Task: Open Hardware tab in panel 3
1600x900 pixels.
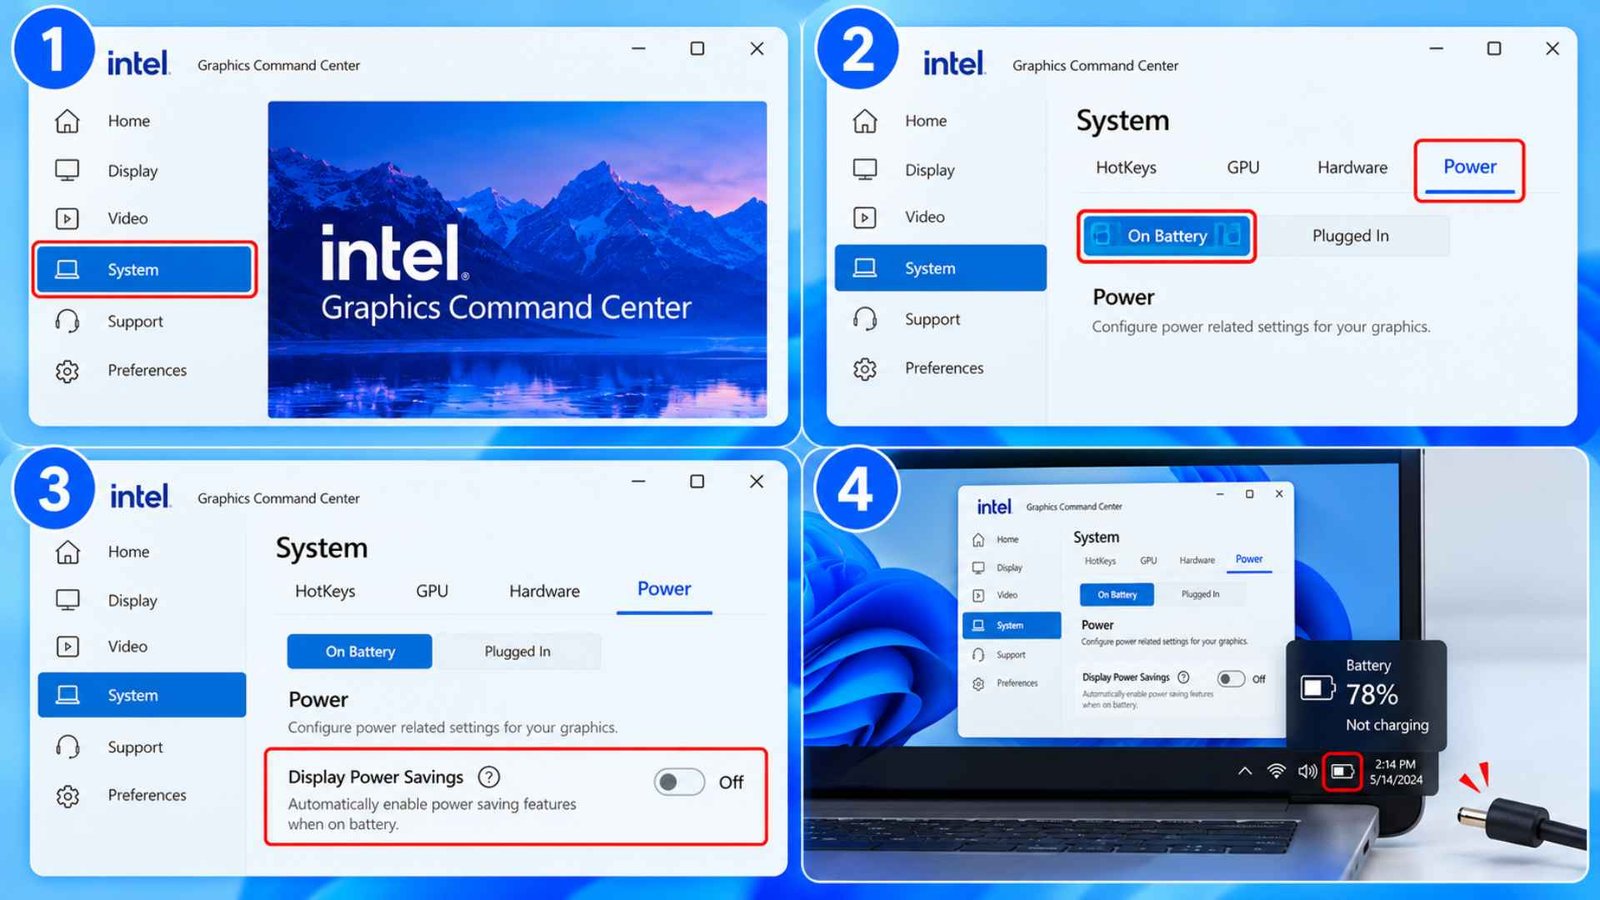Action: (x=544, y=591)
